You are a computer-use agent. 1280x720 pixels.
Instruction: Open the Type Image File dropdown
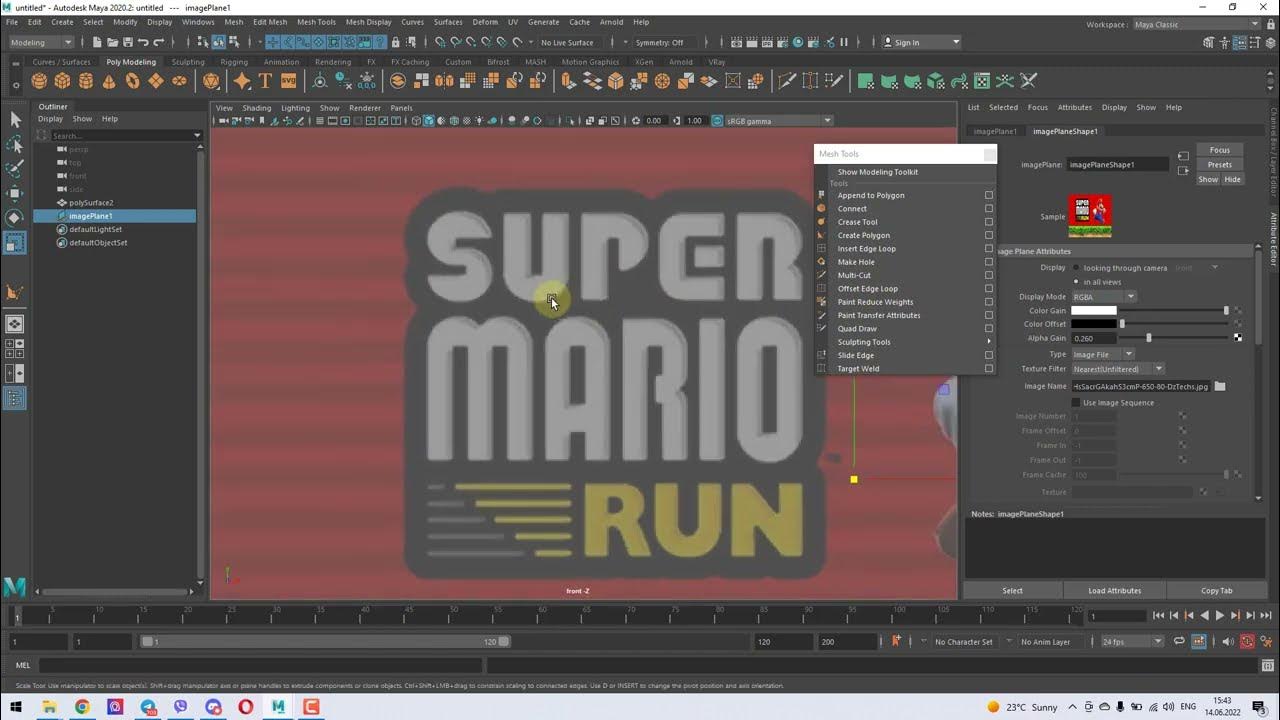pos(1103,354)
